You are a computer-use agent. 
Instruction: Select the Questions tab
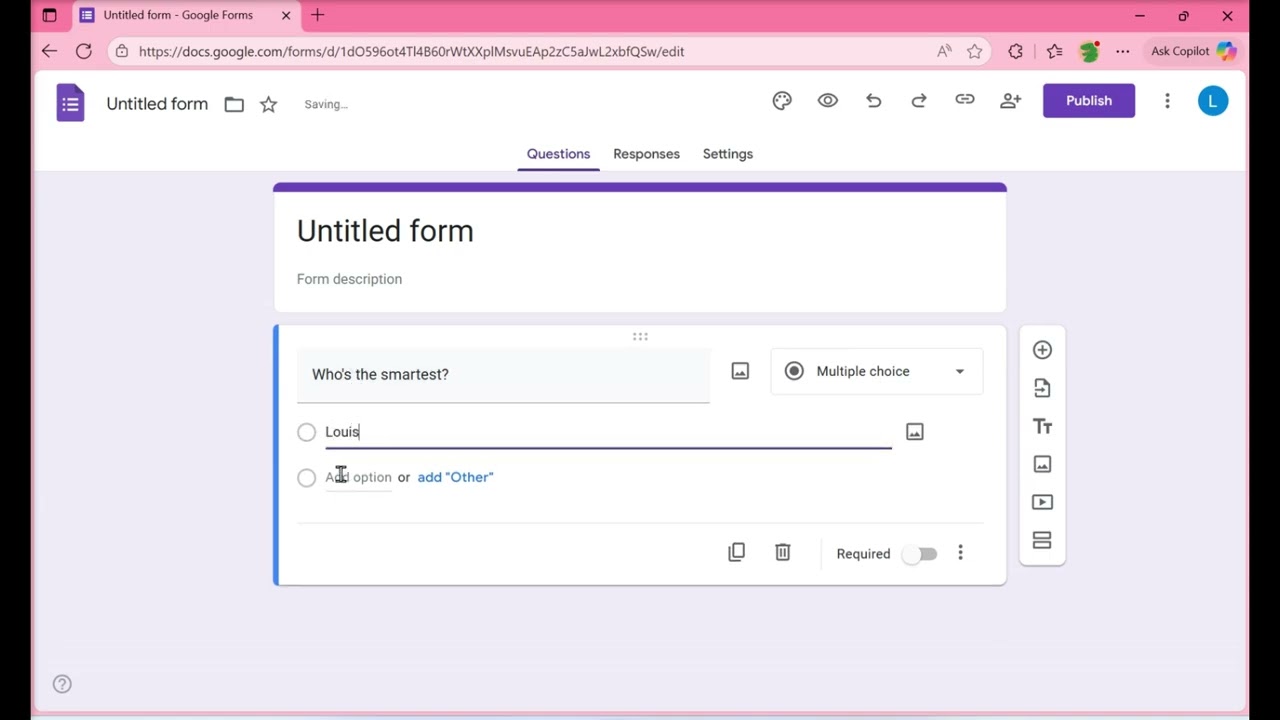[x=558, y=154]
